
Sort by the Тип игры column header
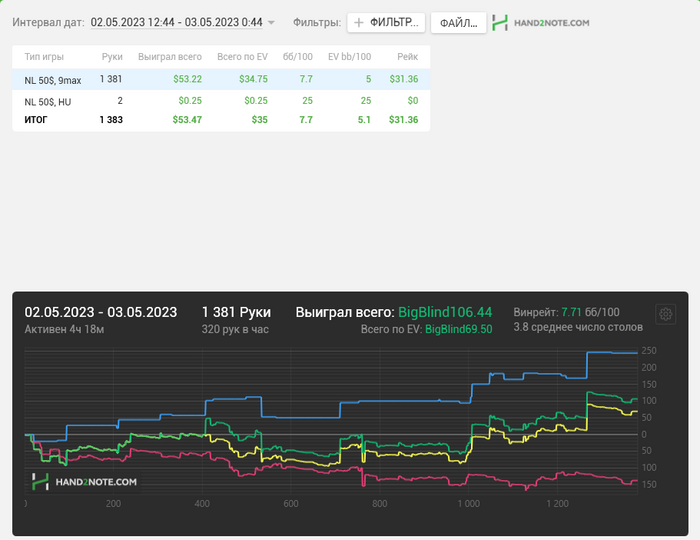(44, 57)
